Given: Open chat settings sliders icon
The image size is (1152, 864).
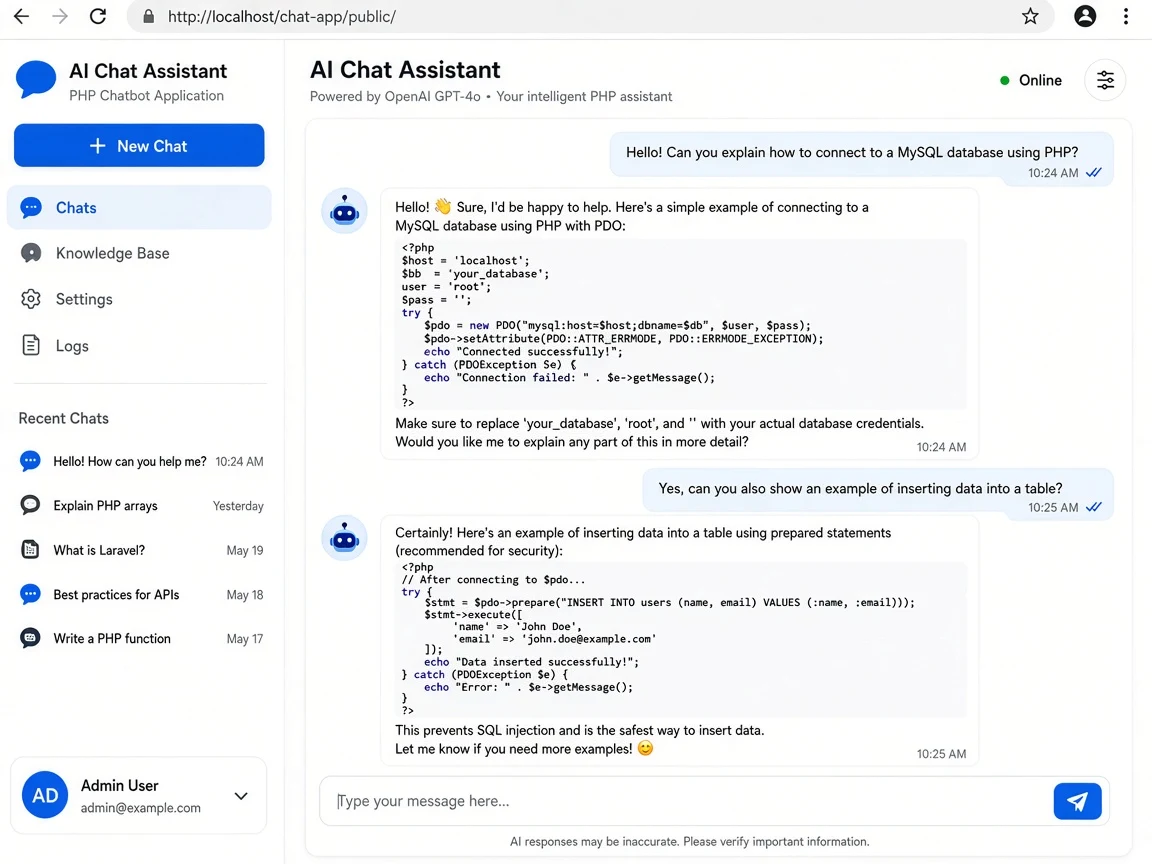Looking at the screenshot, I should pos(1105,80).
